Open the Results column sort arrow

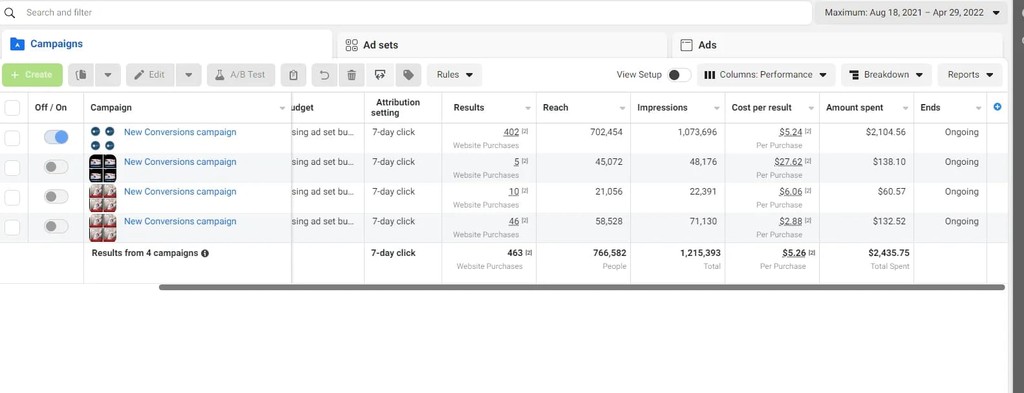(528, 108)
